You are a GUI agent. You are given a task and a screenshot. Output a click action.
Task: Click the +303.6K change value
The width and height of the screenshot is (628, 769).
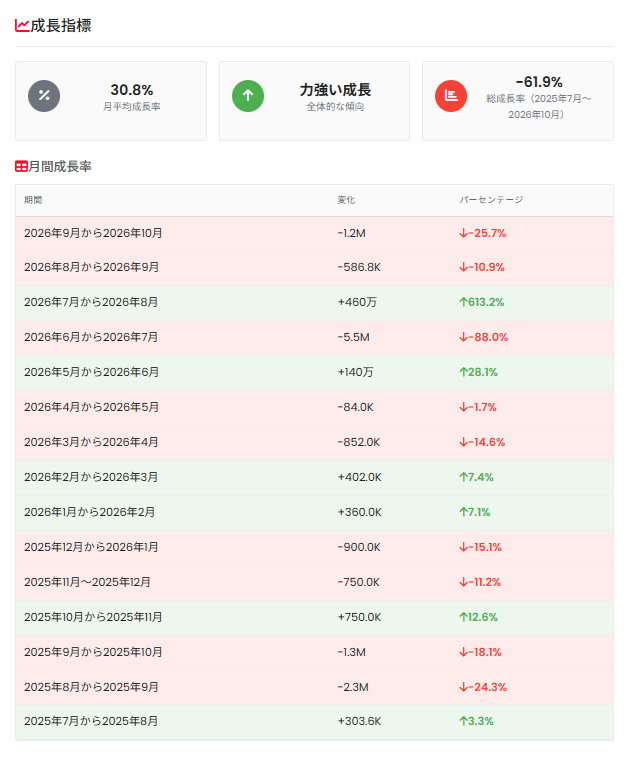click(359, 722)
